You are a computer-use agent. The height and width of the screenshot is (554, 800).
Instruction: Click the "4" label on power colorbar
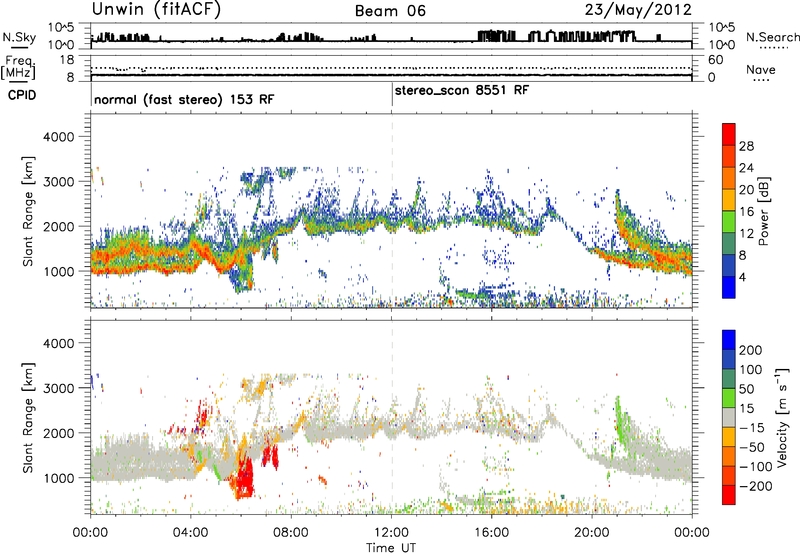coord(742,278)
